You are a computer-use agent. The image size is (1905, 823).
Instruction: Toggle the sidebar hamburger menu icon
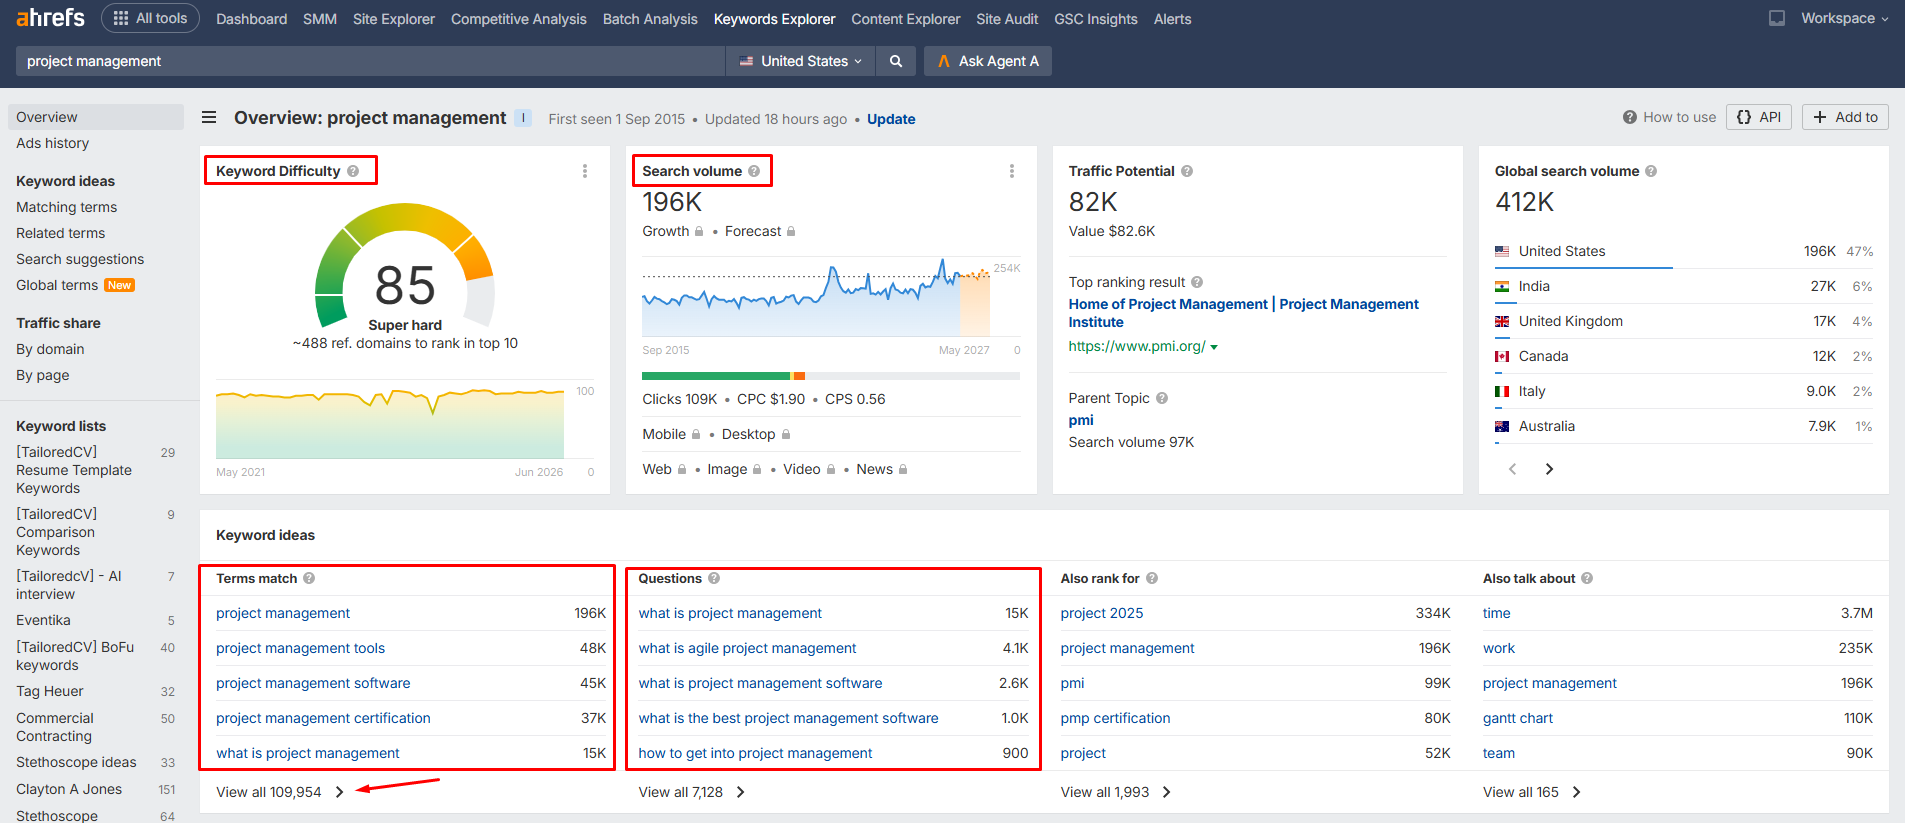click(x=209, y=117)
